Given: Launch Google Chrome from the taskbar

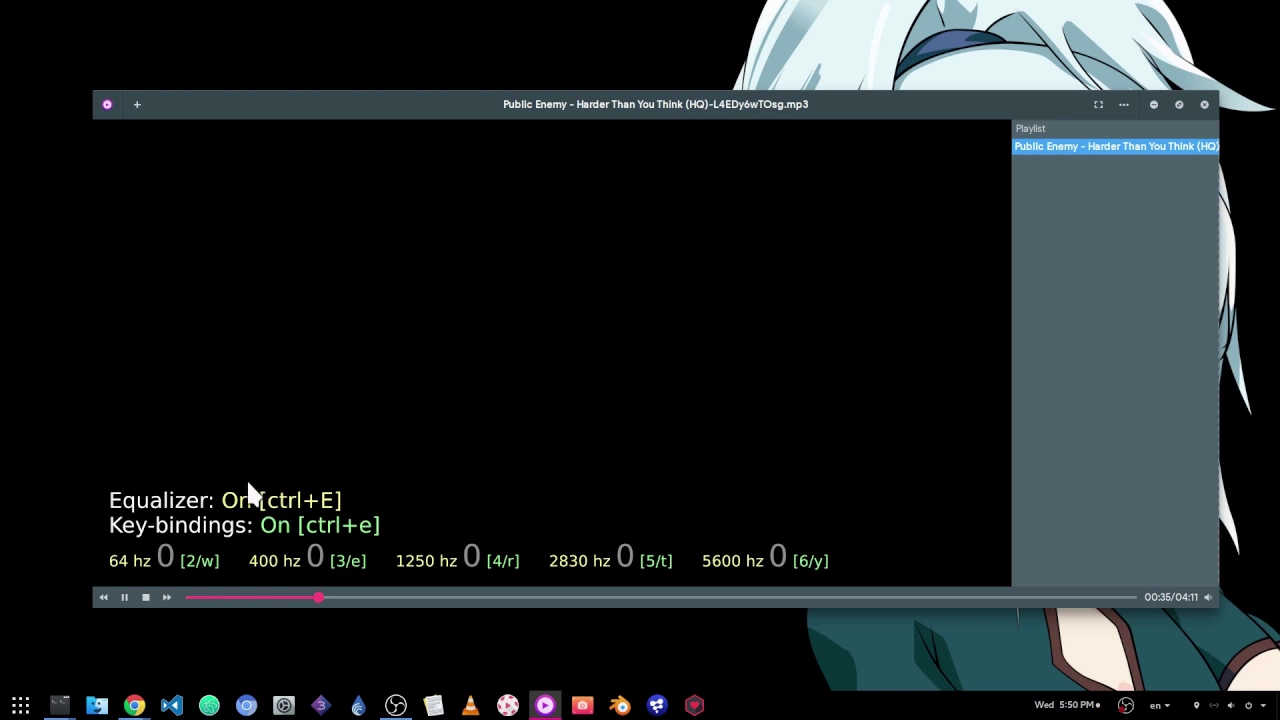Looking at the screenshot, I should click(134, 705).
